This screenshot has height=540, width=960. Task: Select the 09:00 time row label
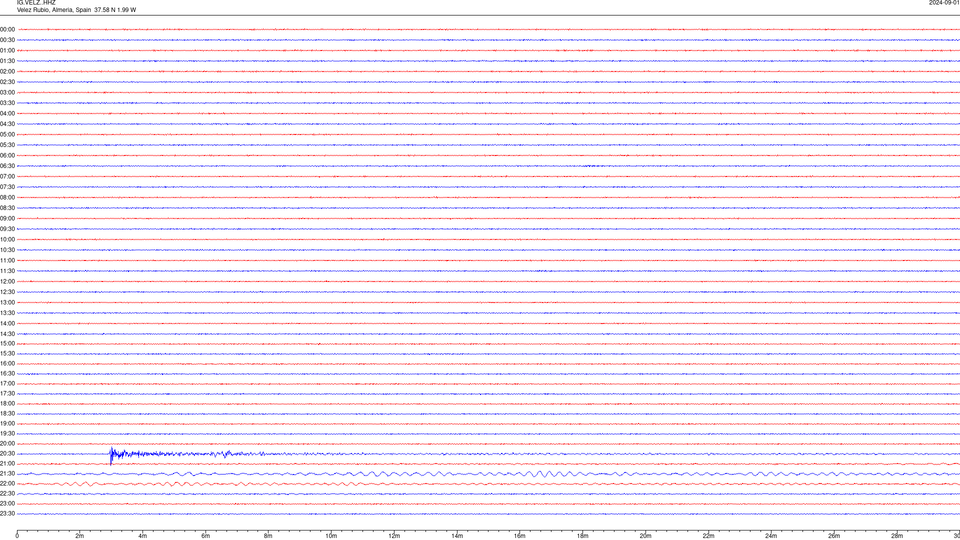tap(7, 219)
